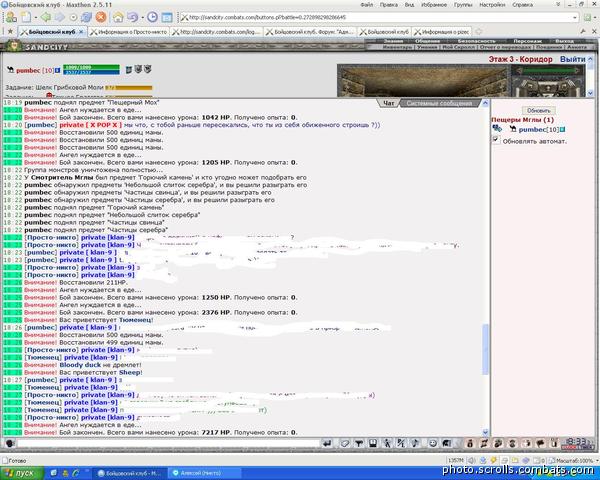The width and height of the screenshot is (600, 480).
Task: Expand the green icon dropdown right of address bar
Action: [x=595, y=18]
